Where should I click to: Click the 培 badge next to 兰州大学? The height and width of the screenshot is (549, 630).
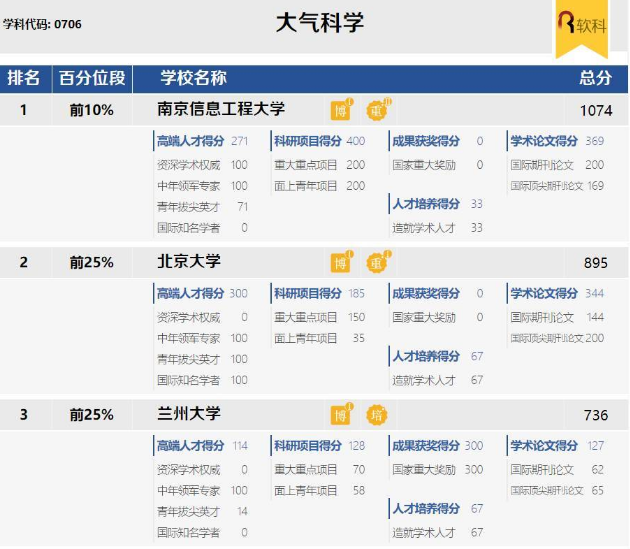click(377, 415)
